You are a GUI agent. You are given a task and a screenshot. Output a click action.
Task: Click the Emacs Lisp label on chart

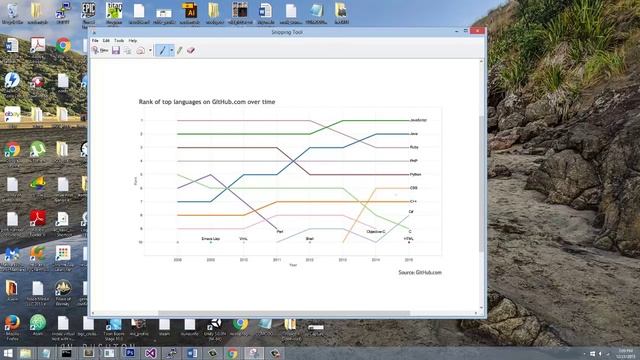click(x=211, y=239)
